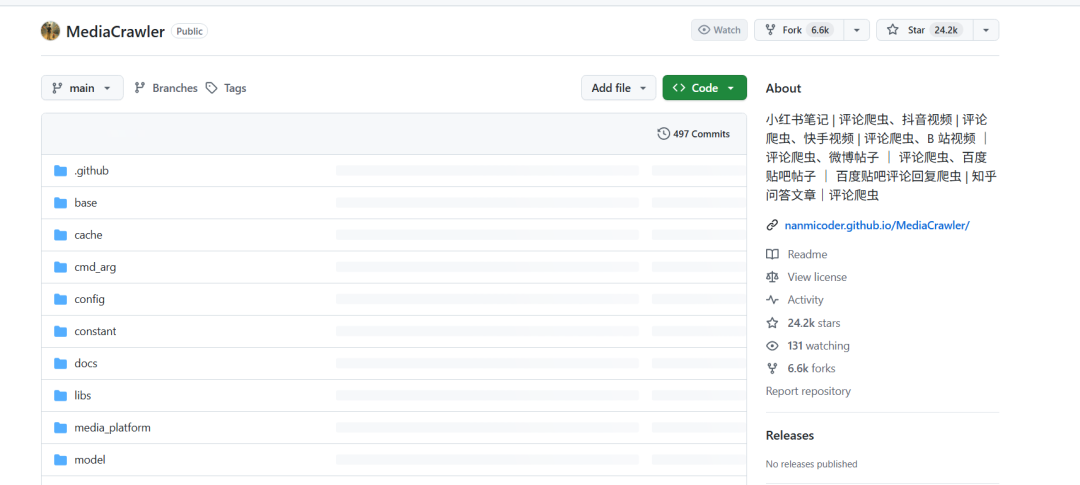Click Report repository link
This screenshot has width=1080, height=485.
(x=808, y=391)
